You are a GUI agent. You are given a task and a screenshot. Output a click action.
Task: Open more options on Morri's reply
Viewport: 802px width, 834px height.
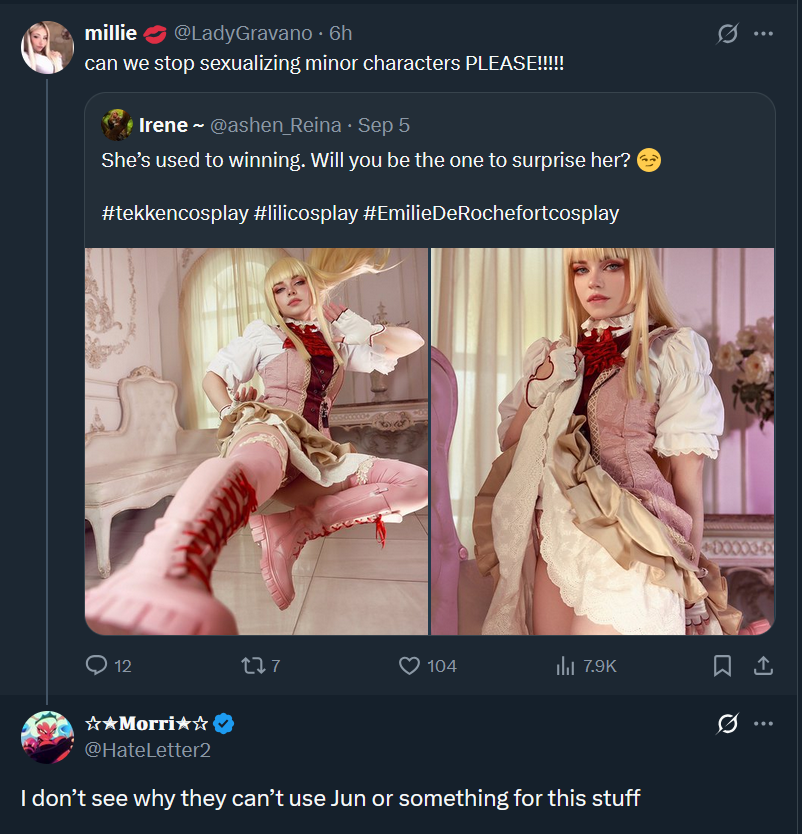[x=763, y=725]
